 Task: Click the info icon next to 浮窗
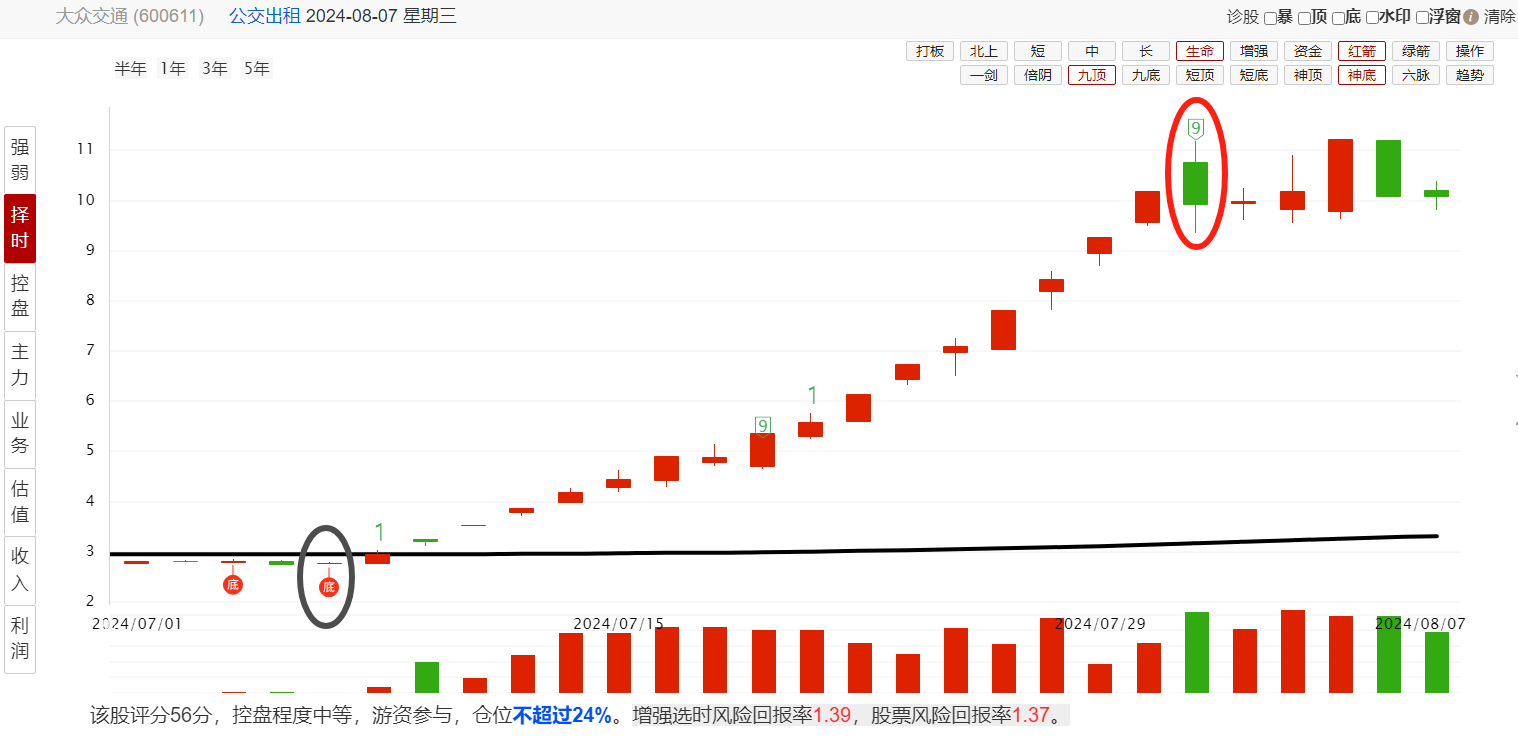(1471, 17)
